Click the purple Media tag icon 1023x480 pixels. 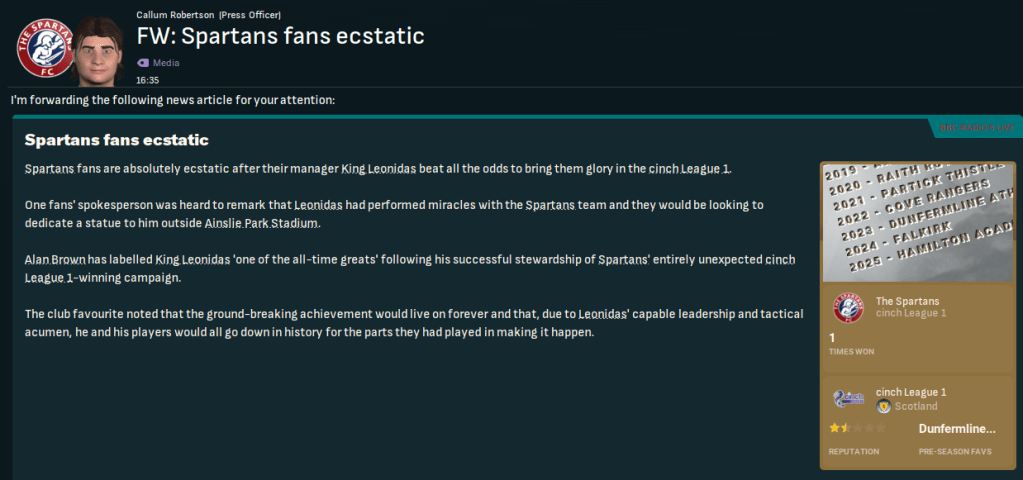[142, 63]
